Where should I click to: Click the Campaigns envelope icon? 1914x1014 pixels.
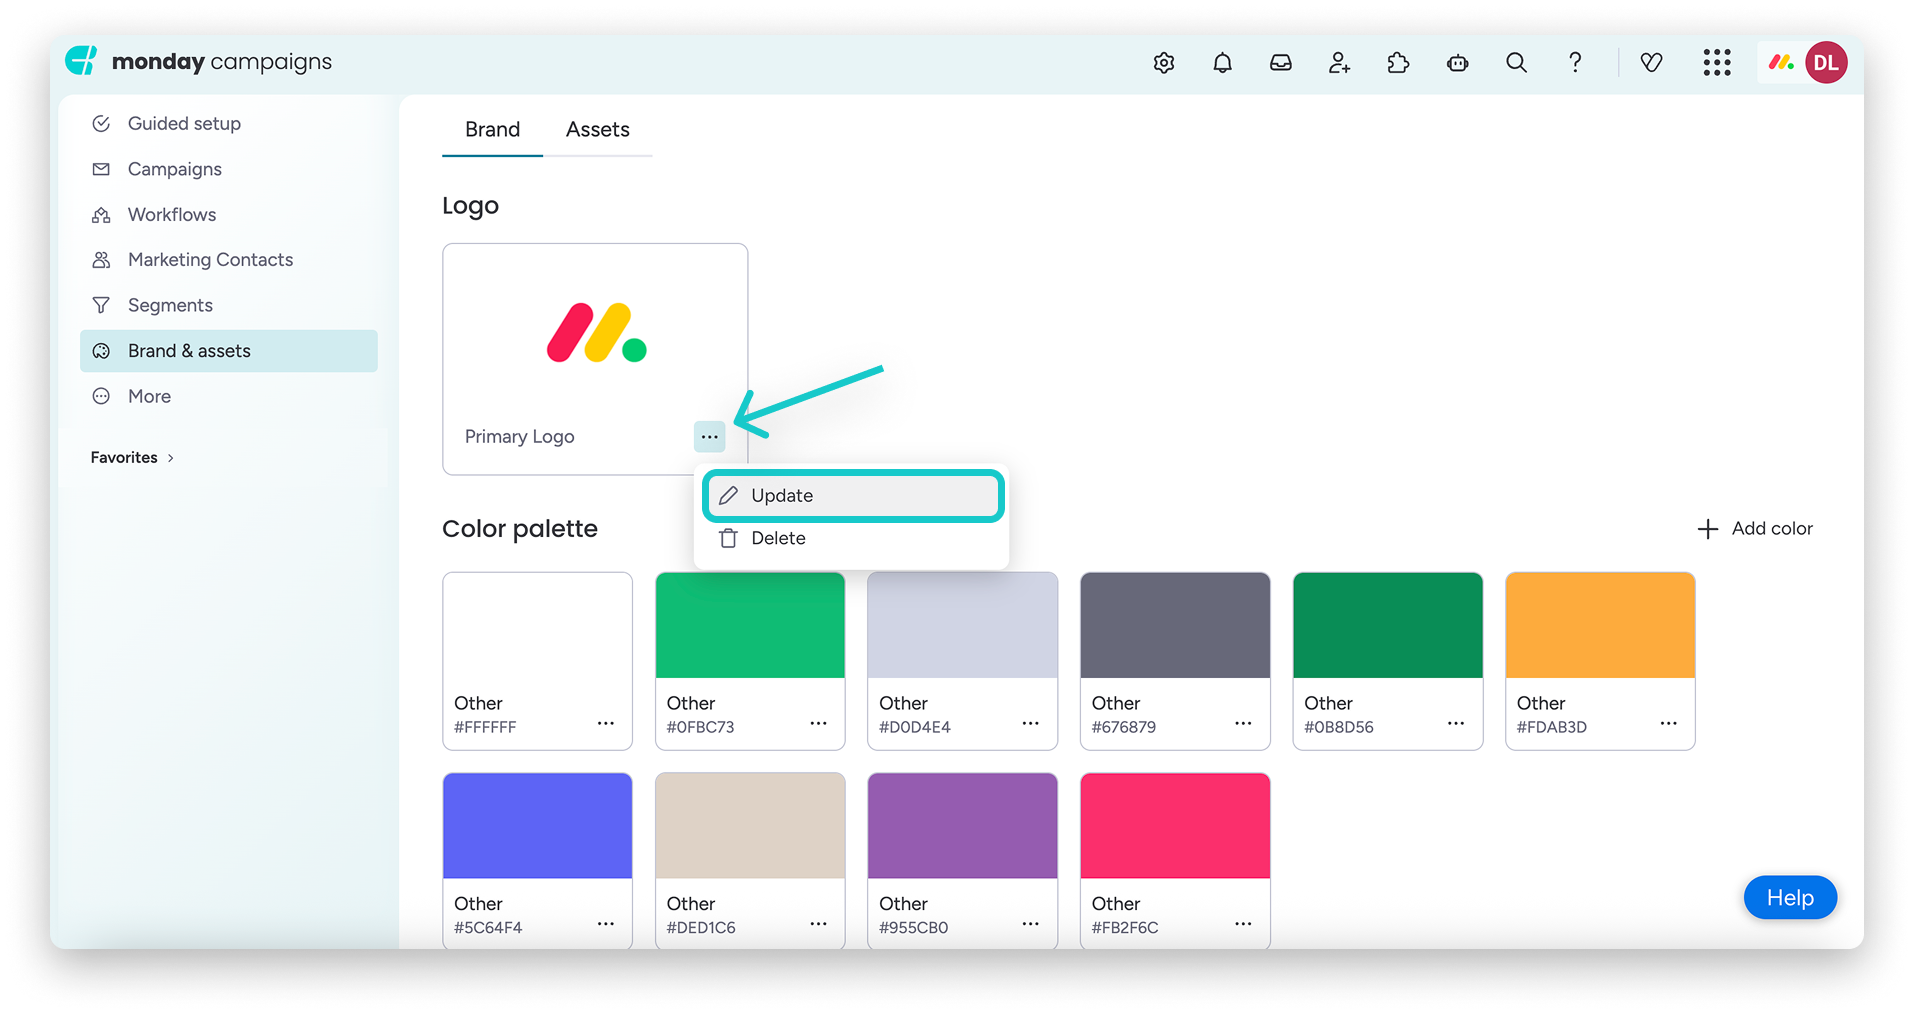click(x=101, y=169)
